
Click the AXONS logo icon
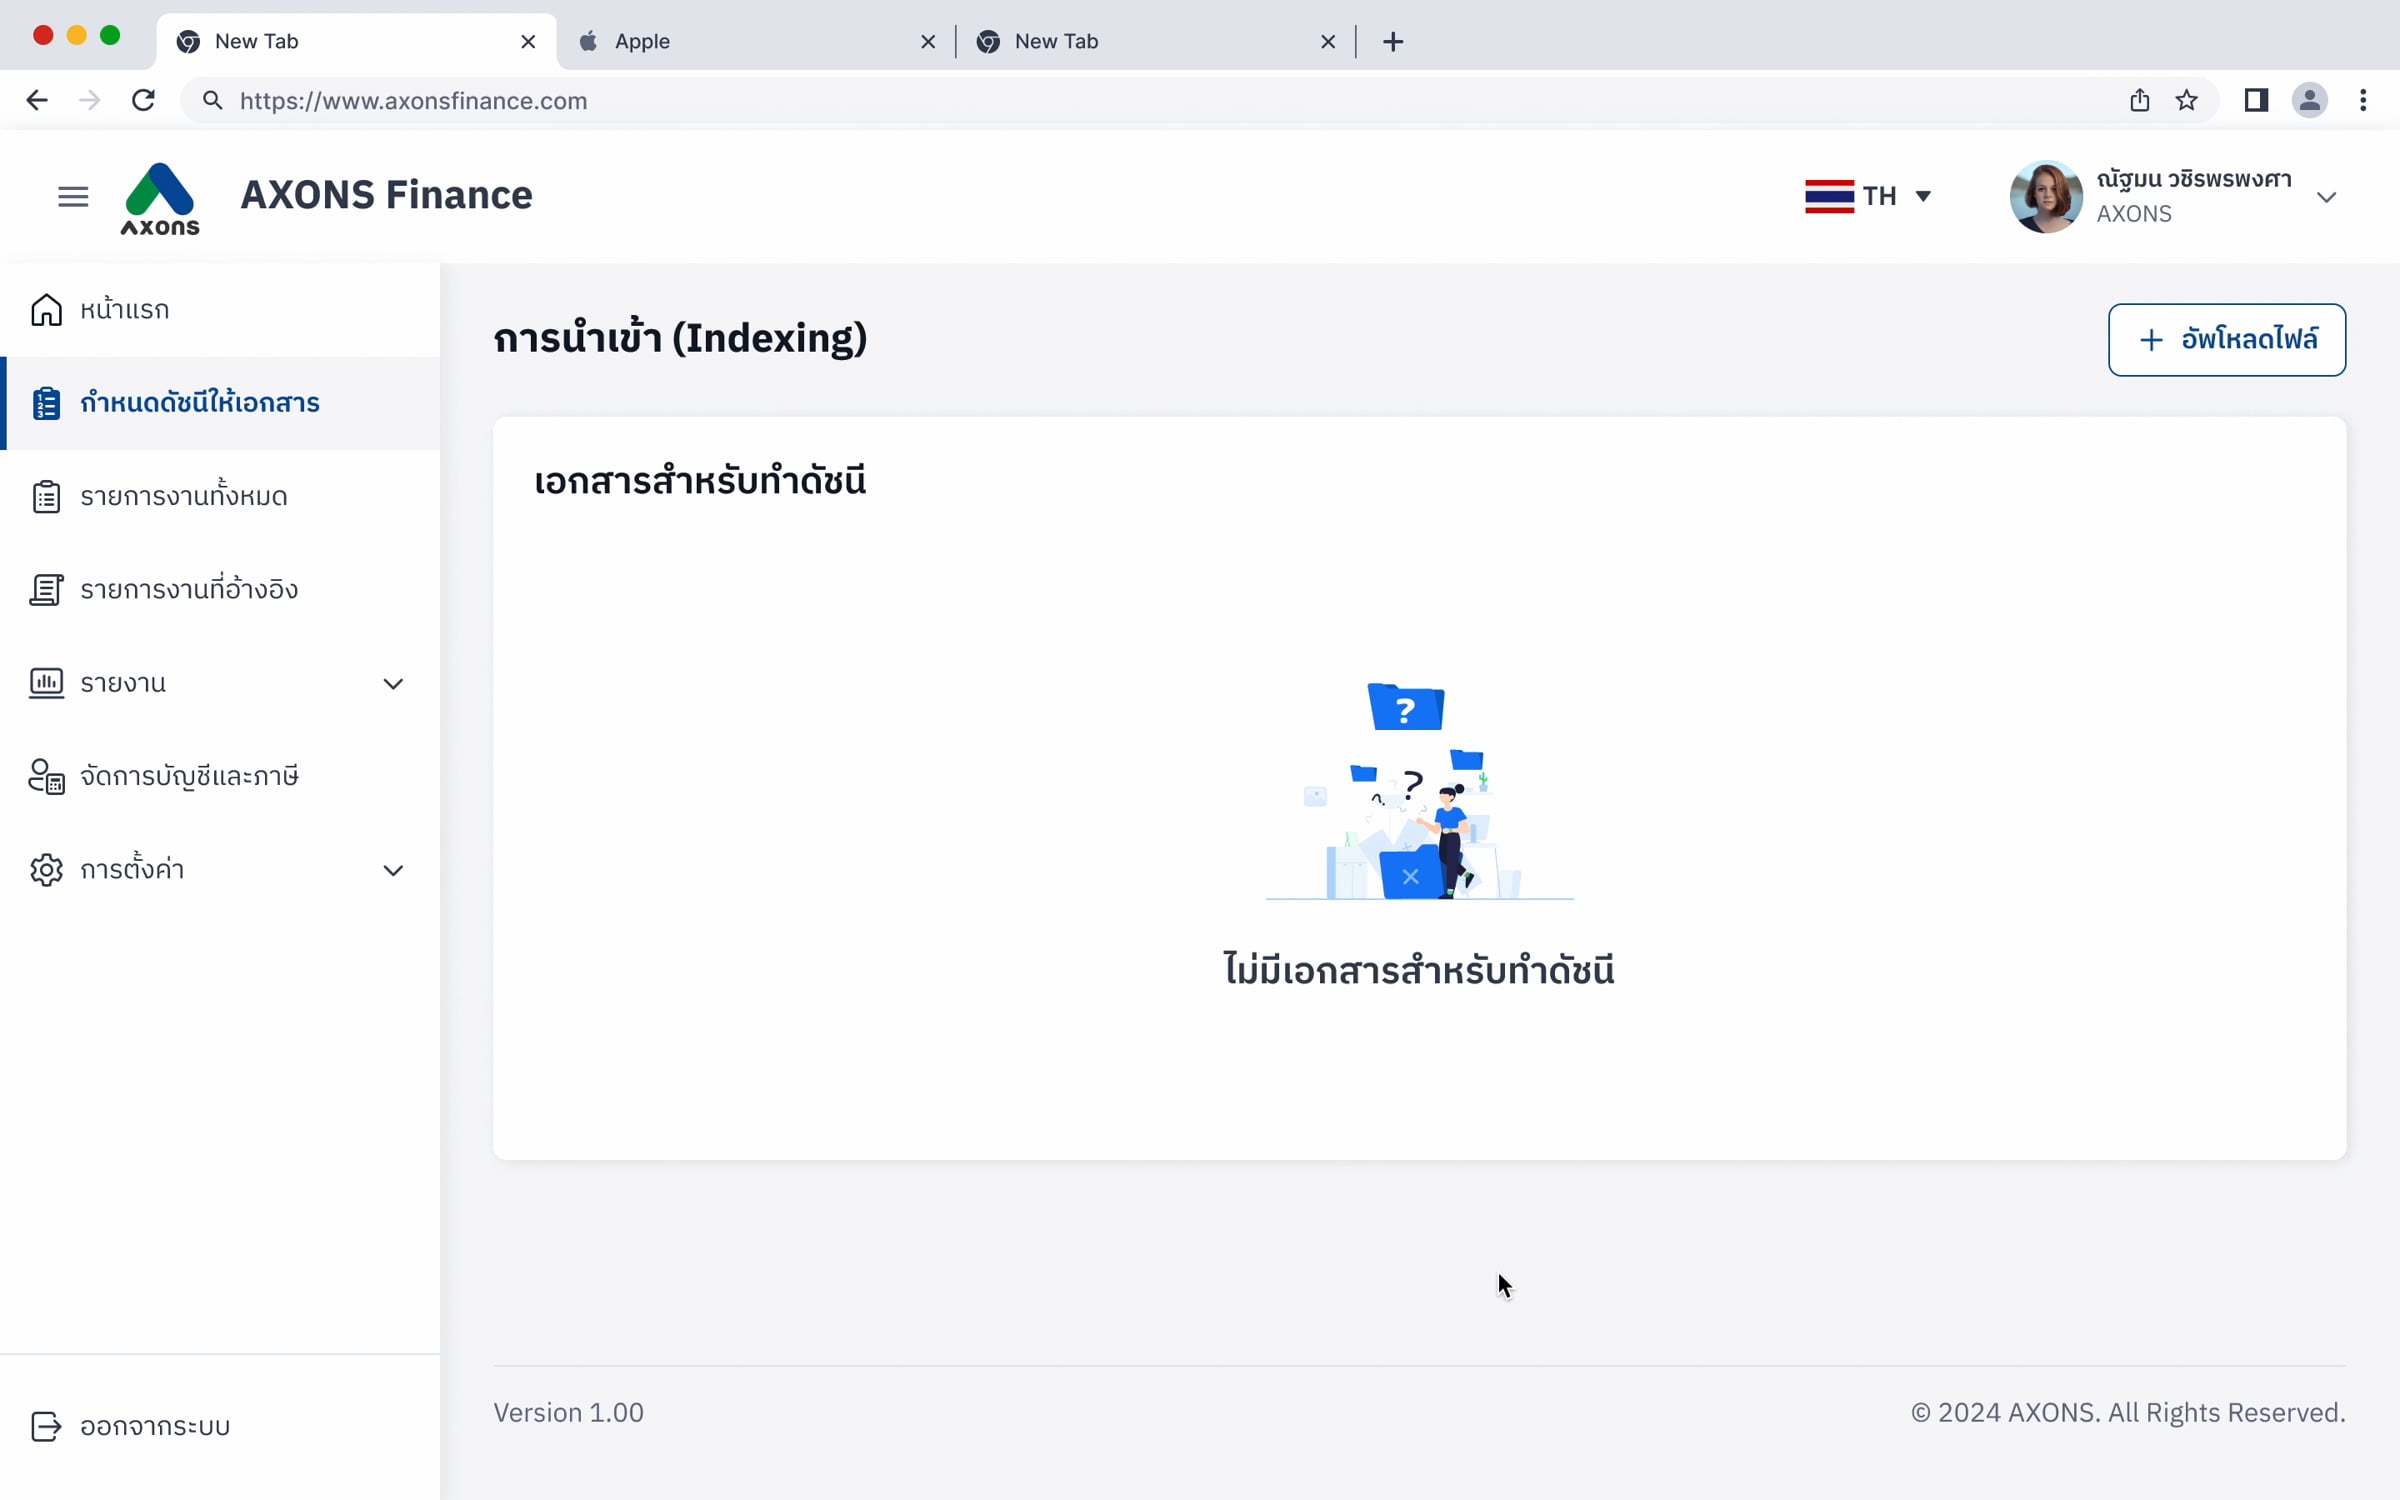160,199
